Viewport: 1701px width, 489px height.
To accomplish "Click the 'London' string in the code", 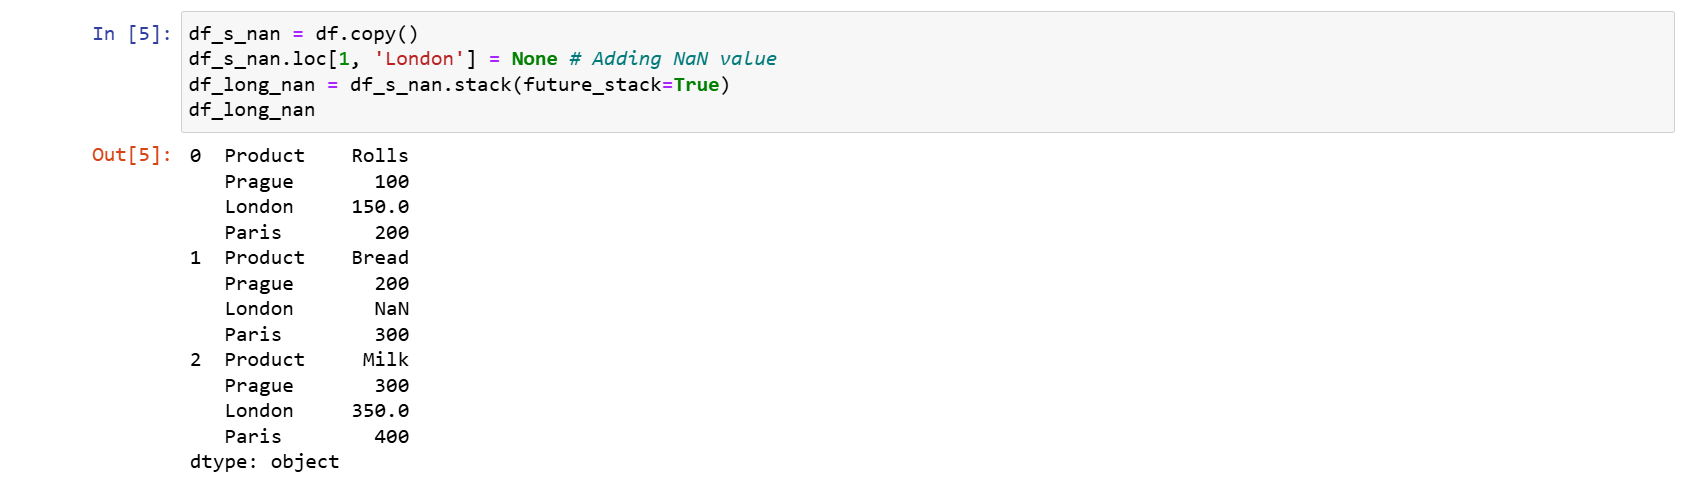I will tap(419, 59).
